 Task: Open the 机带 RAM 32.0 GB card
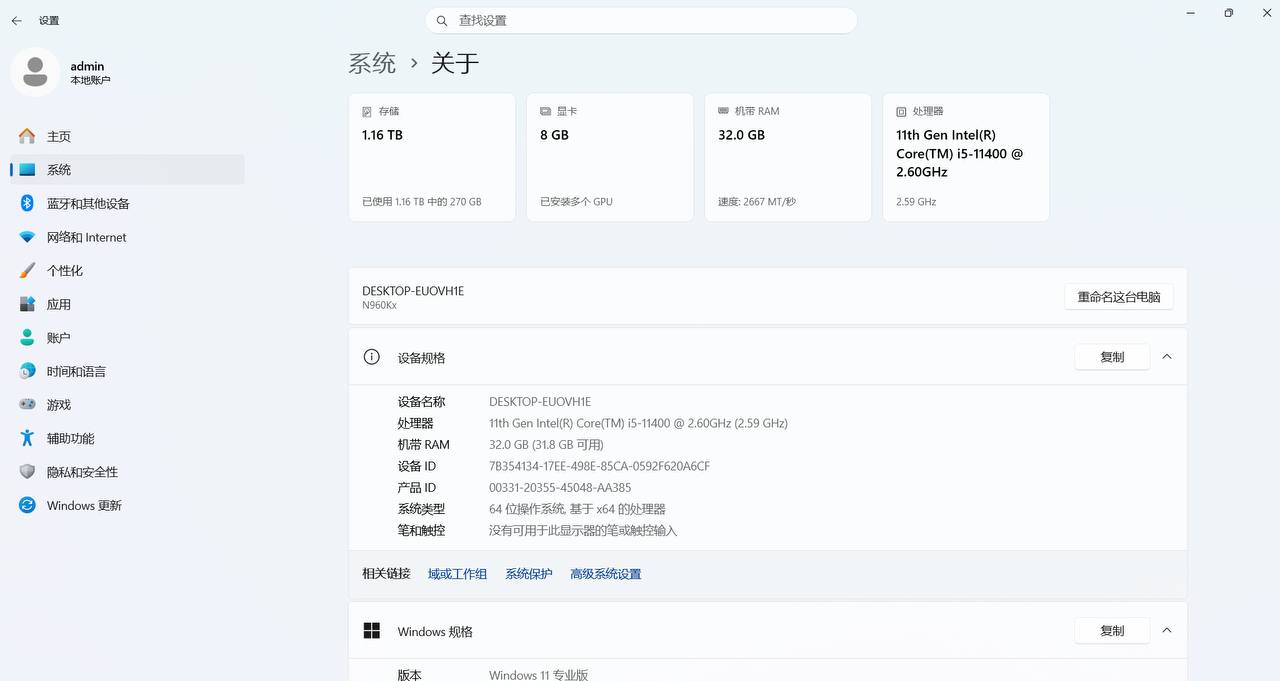point(788,157)
